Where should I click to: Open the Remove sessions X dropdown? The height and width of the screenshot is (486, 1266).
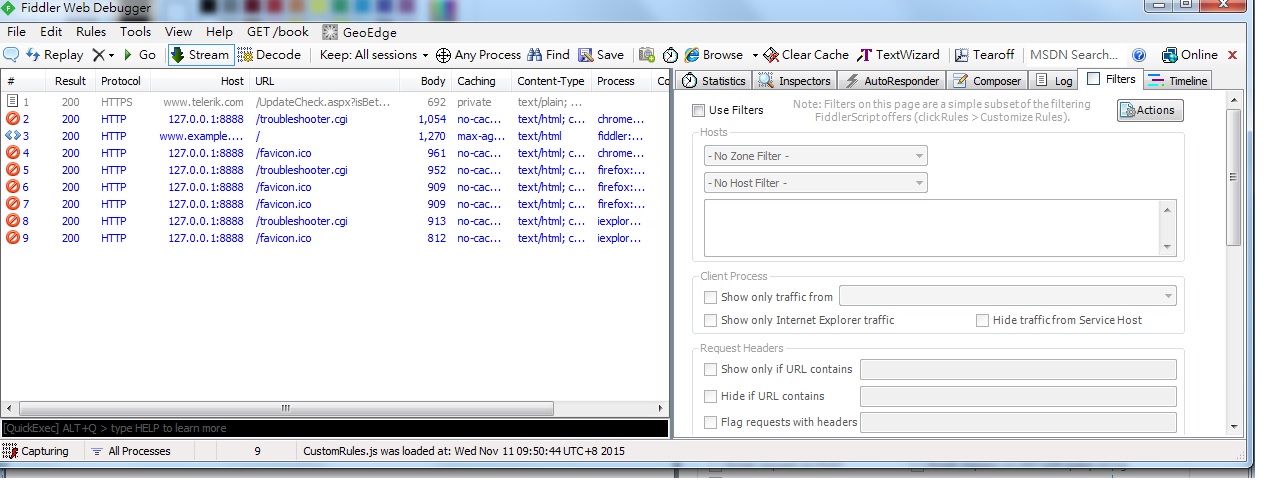tap(103, 55)
